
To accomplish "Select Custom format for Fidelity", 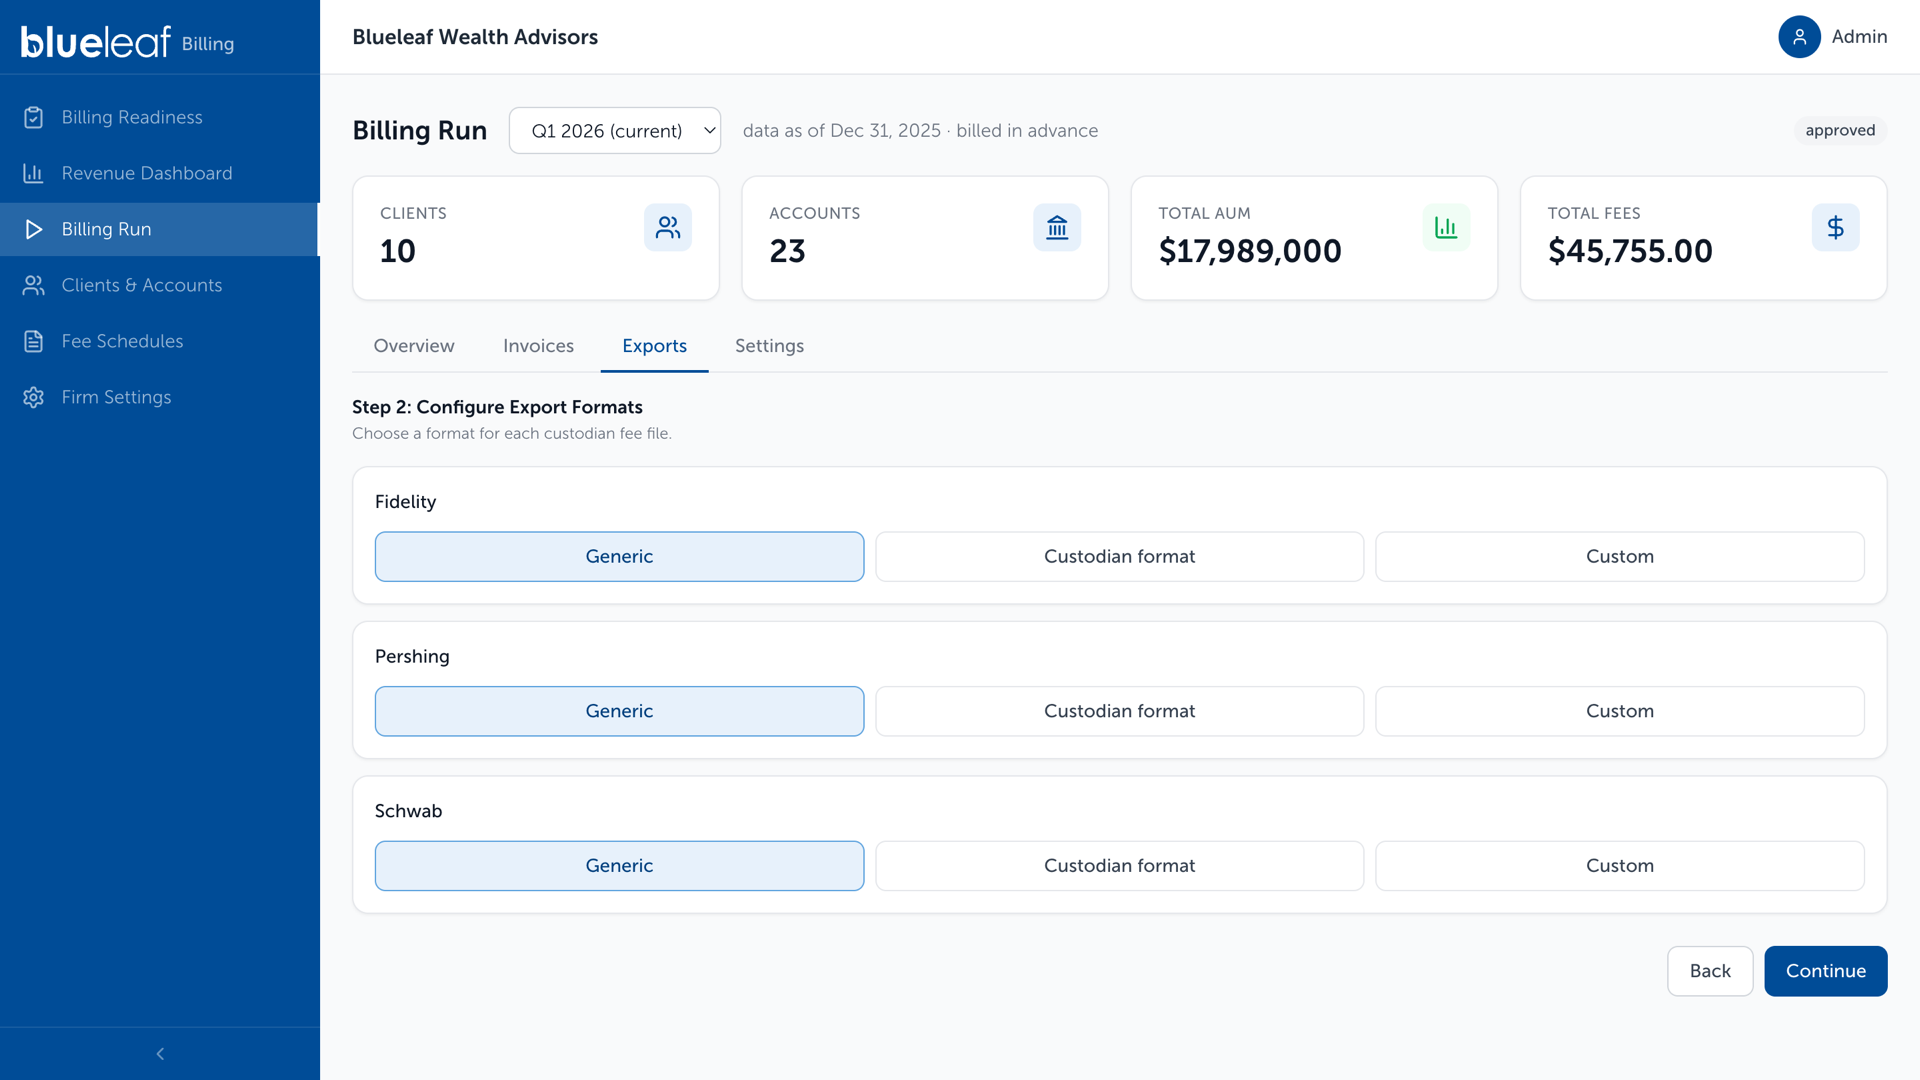I will pyautogui.click(x=1619, y=557).
